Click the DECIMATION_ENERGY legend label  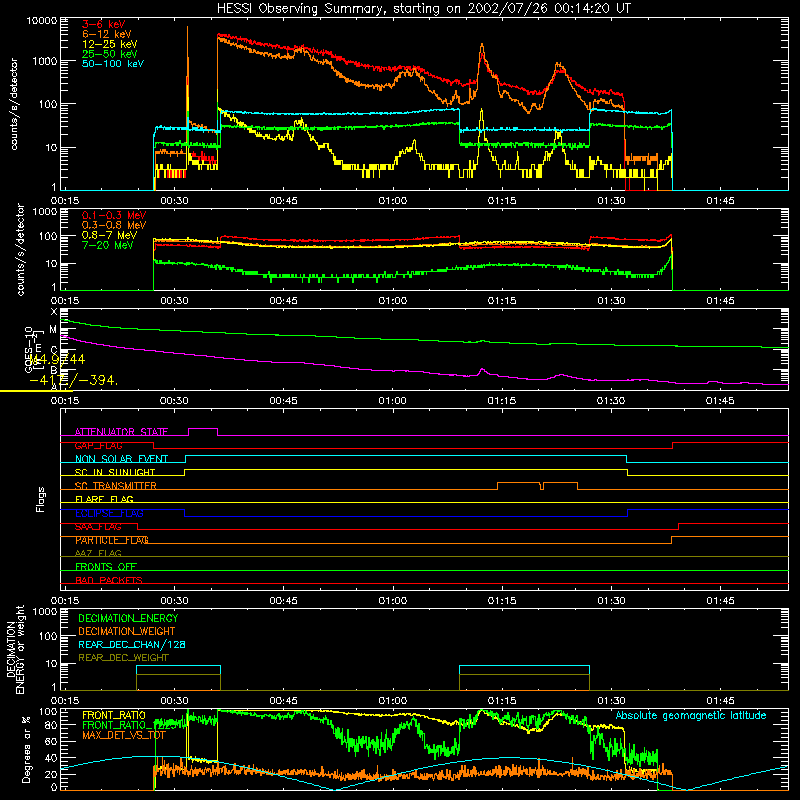[128, 618]
